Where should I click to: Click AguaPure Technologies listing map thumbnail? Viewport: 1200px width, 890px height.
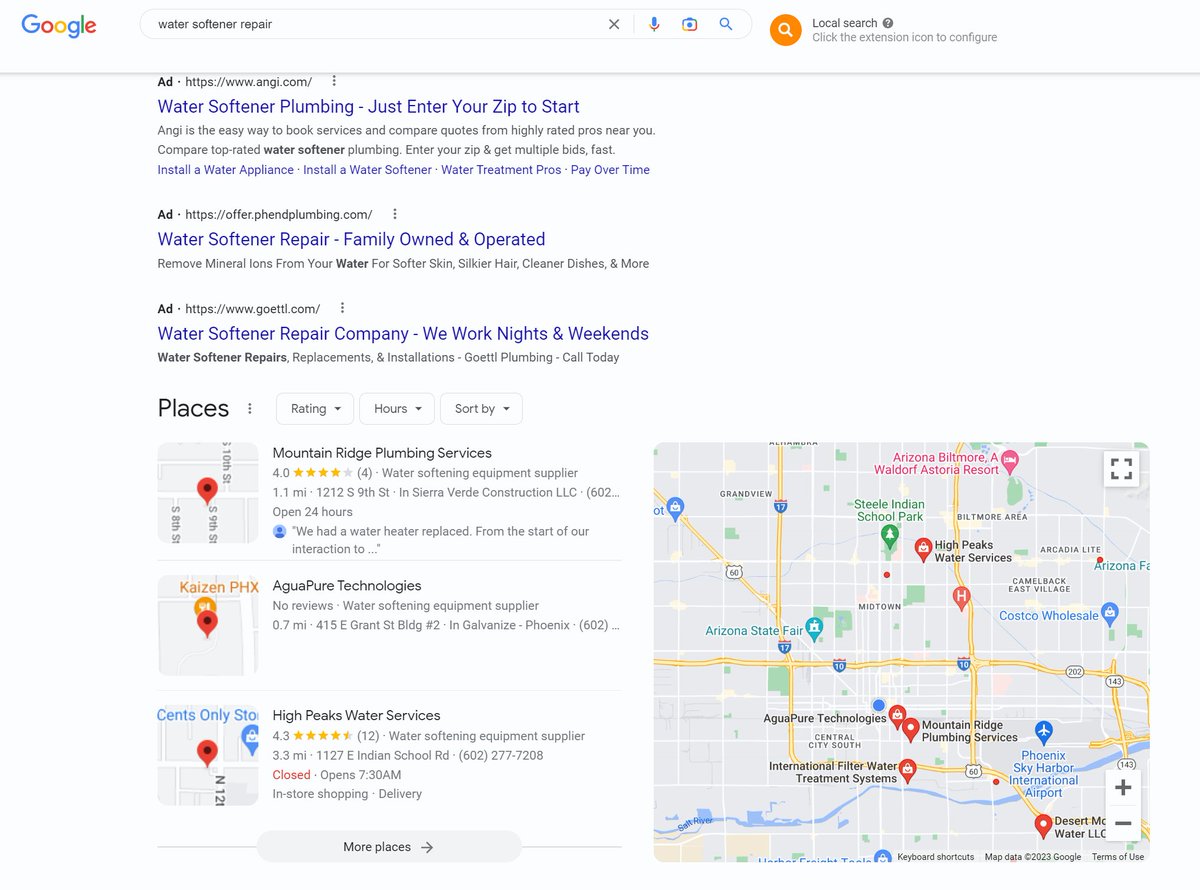208,625
